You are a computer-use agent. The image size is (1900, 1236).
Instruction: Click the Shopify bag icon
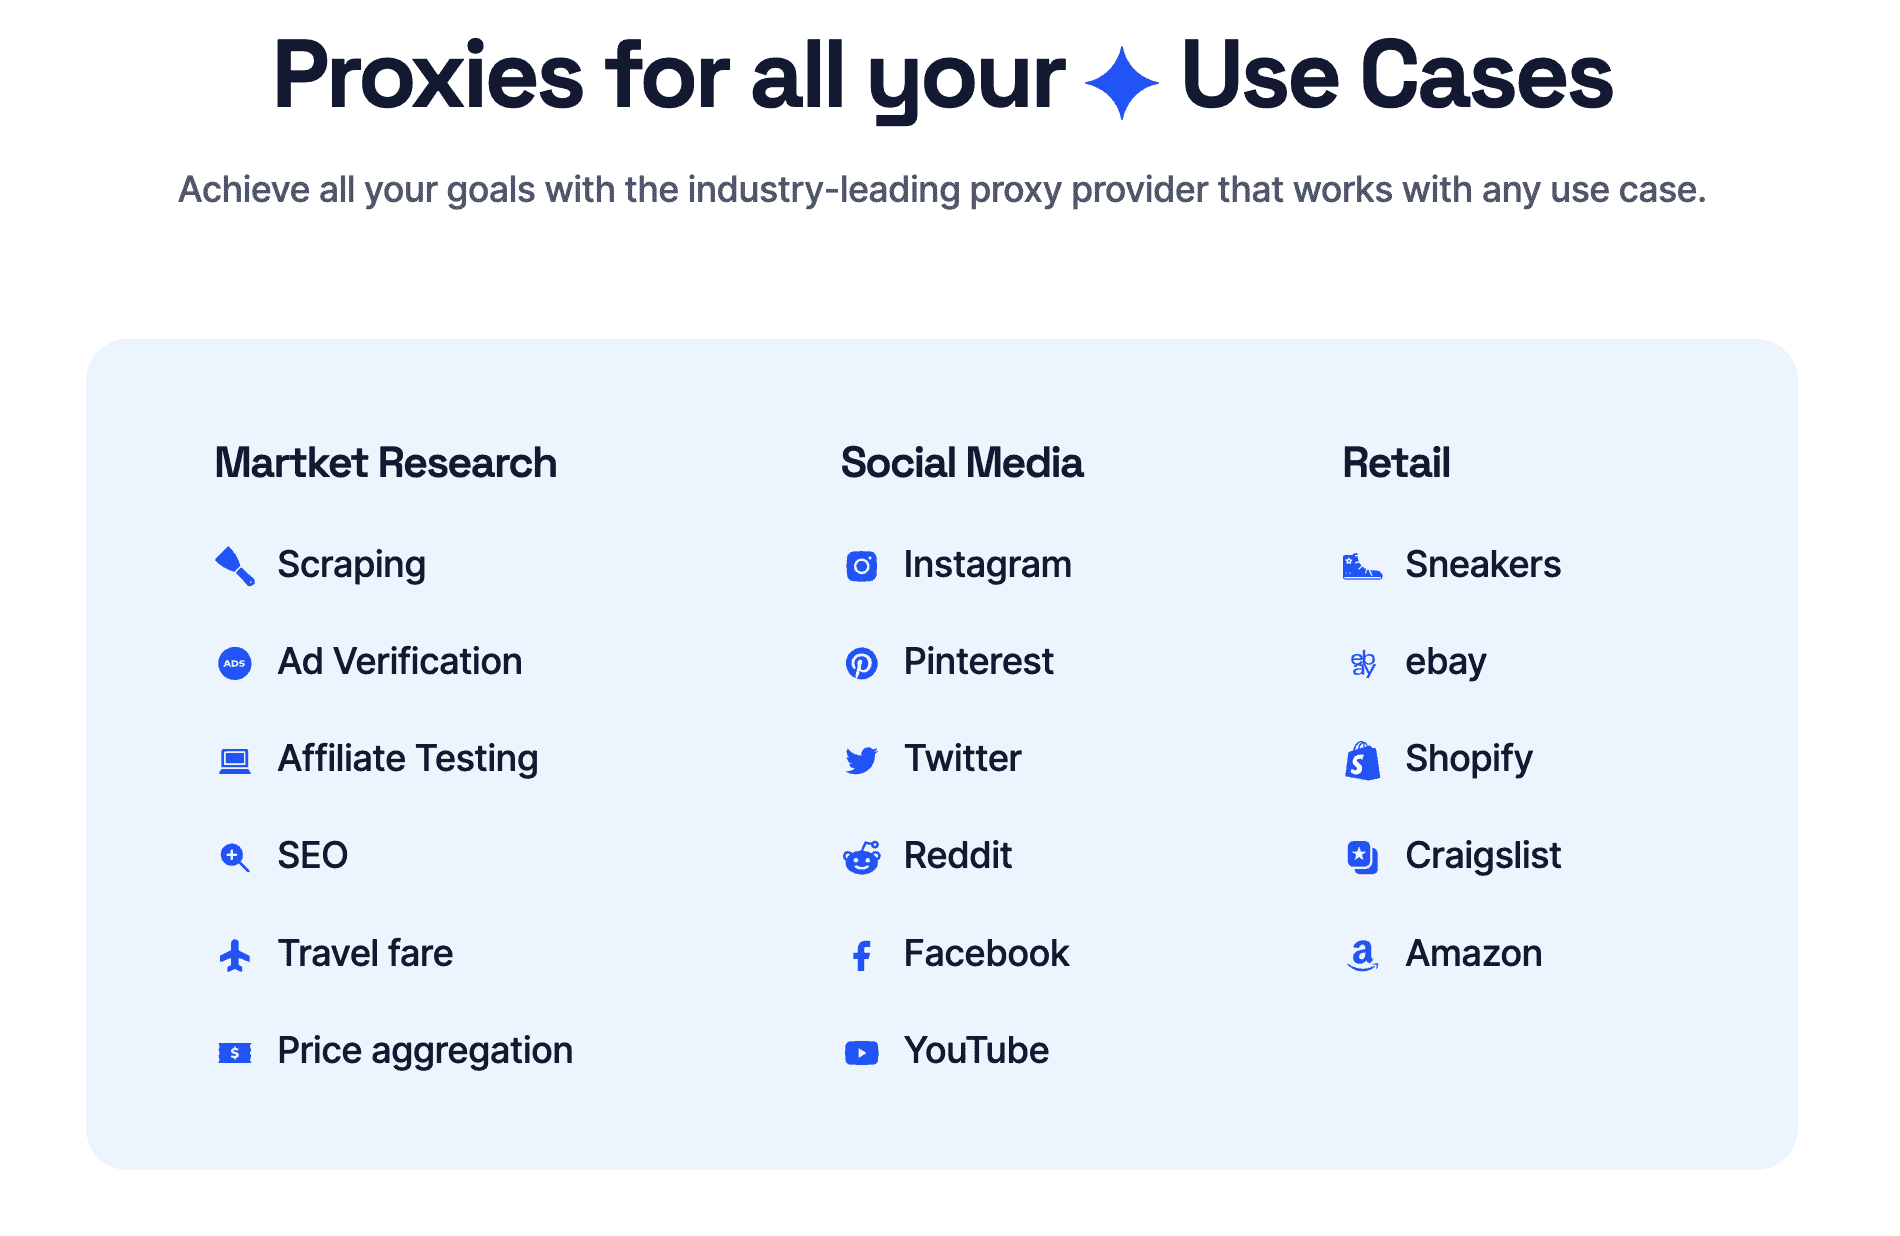1362,760
